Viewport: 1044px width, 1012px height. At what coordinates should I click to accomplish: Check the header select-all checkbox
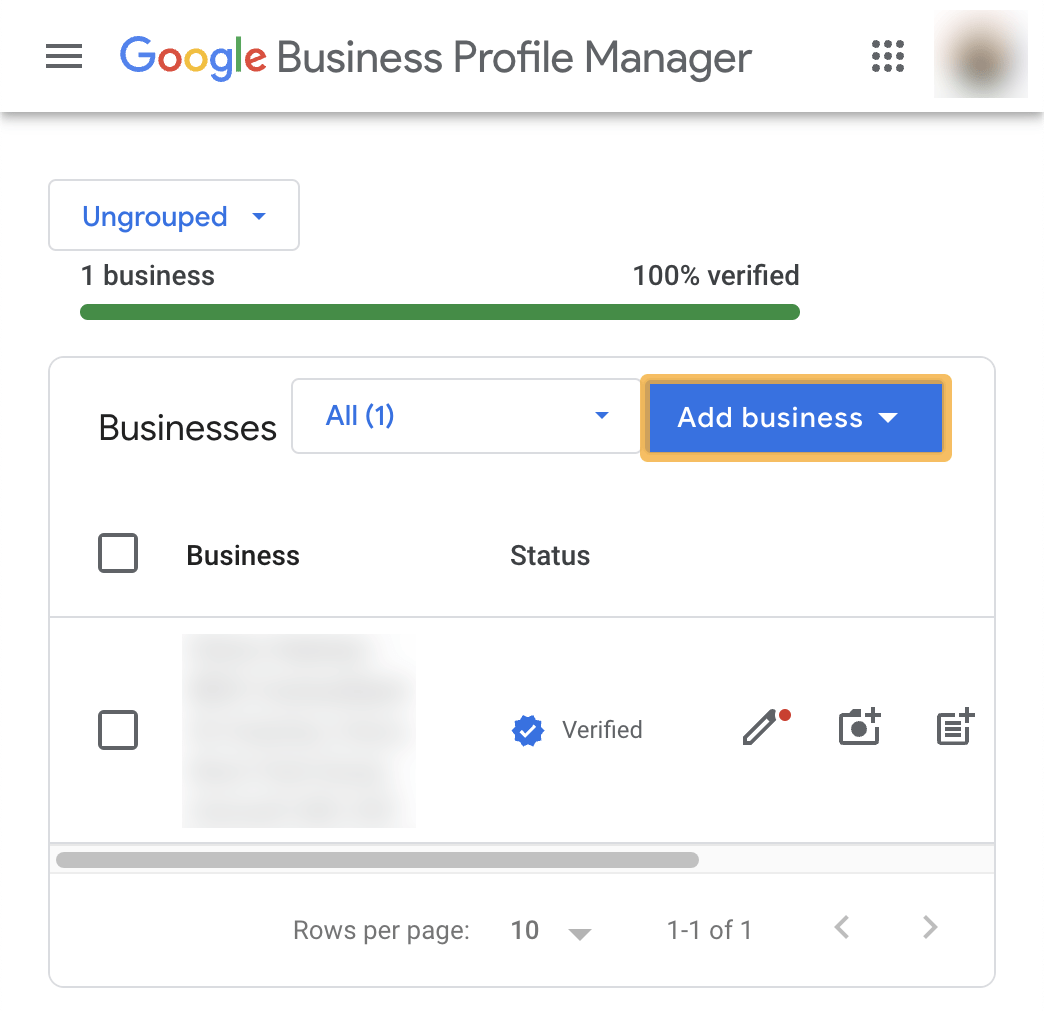(117, 553)
